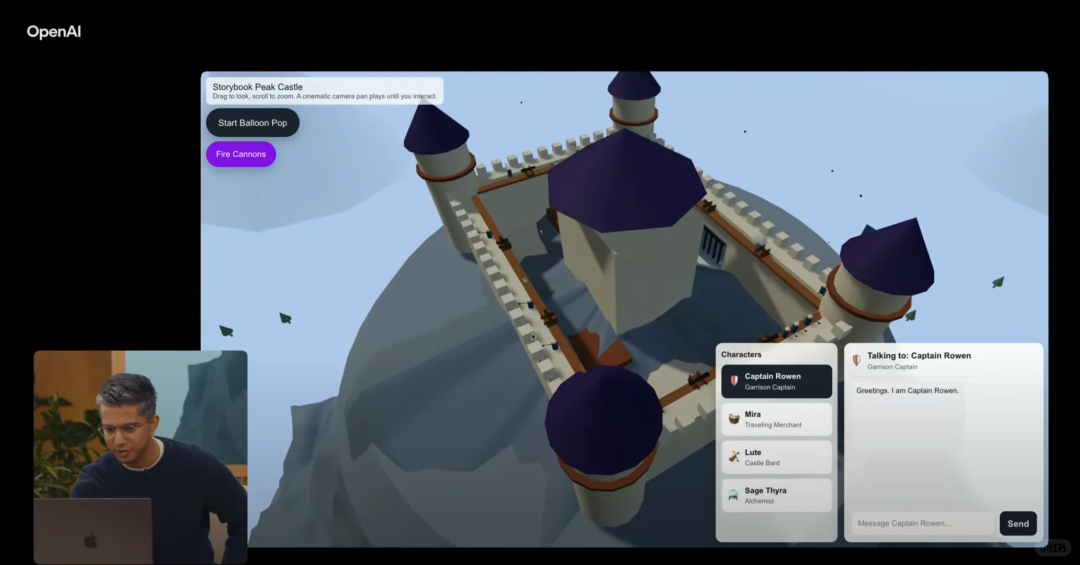Select Mira the Traveling Merchant

777,419
